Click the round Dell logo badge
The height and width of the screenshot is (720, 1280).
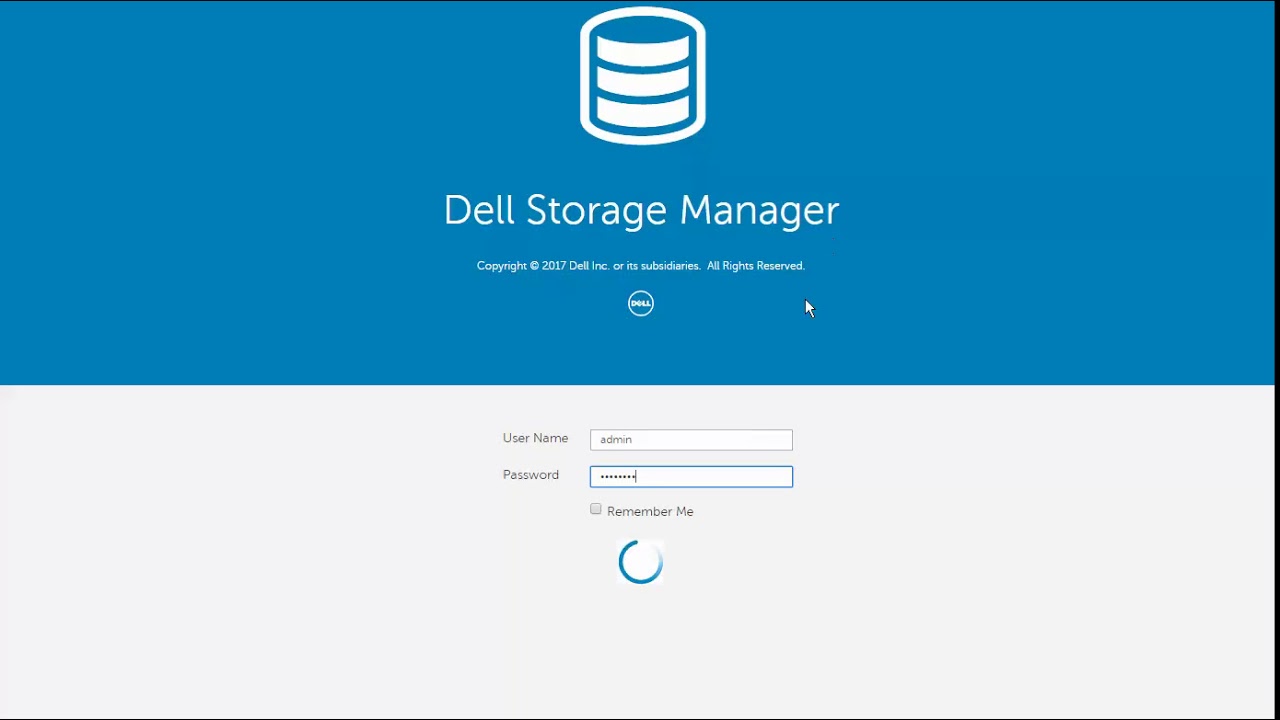[641, 303]
